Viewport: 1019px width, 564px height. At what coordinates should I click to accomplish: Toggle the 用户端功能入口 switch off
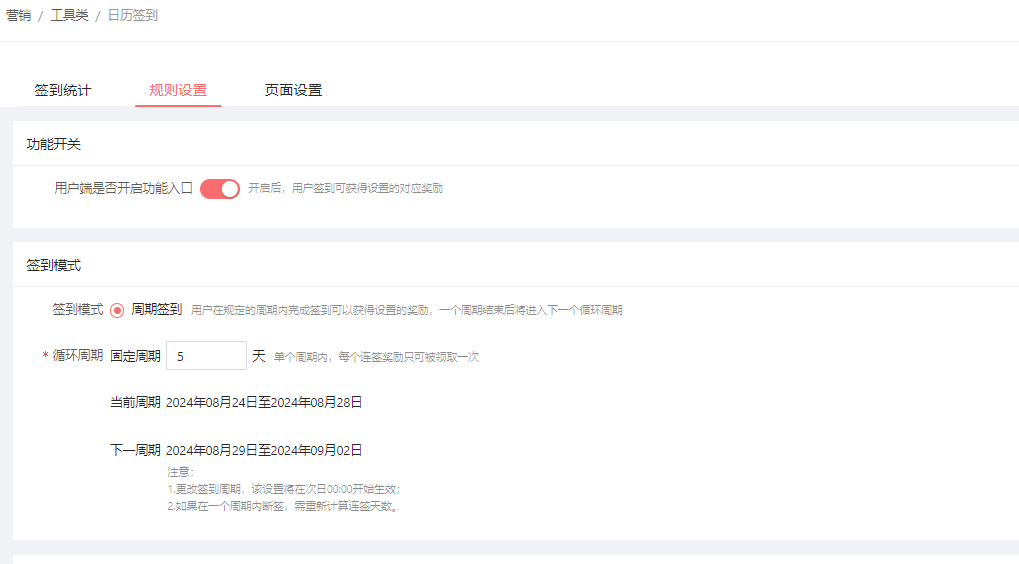pyautogui.click(x=220, y=188)
